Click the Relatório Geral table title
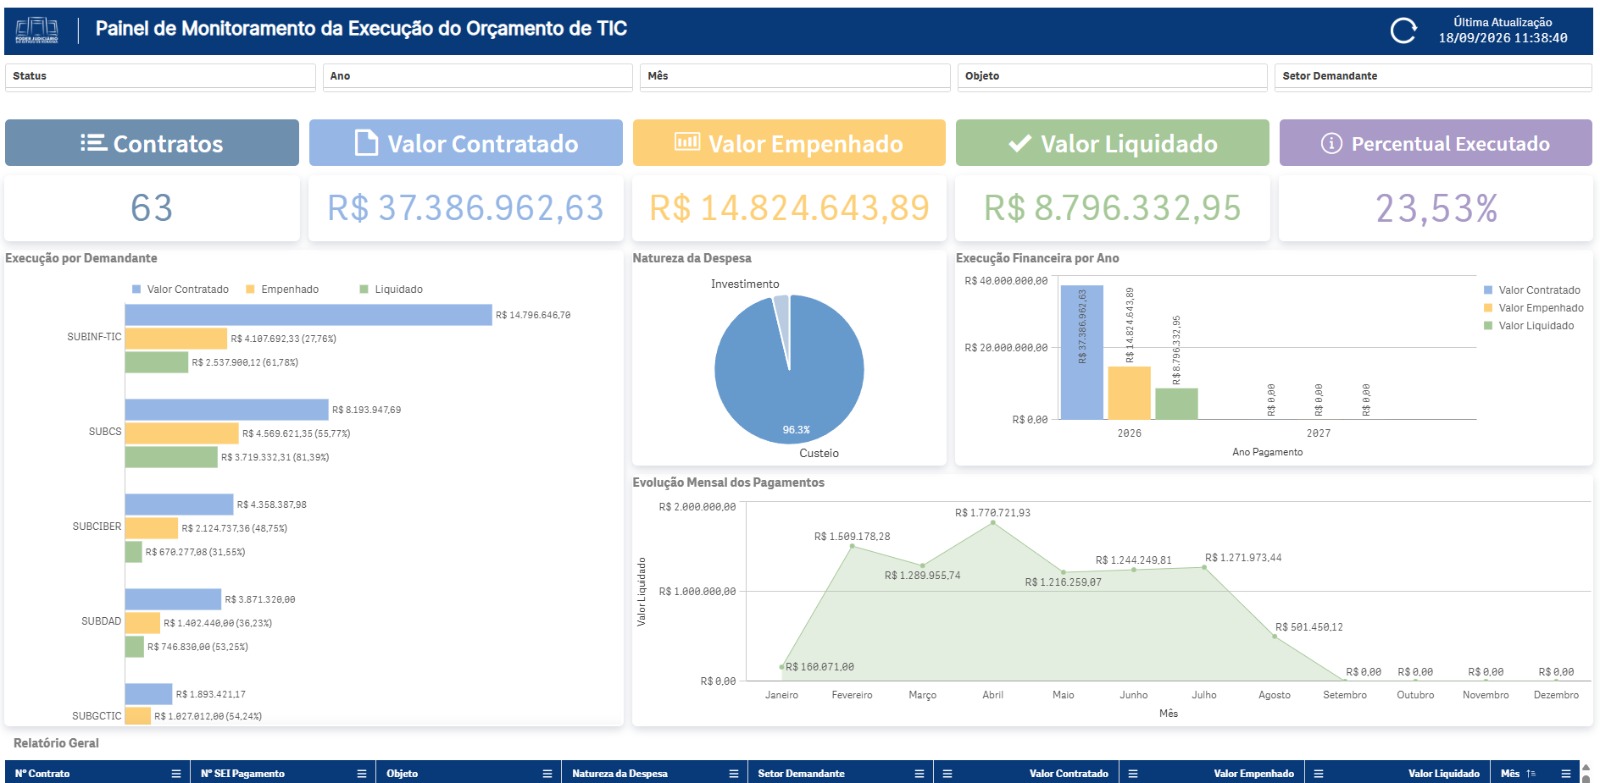The height and width of the screenshot is (783, 1600). (x=56, y=743)
